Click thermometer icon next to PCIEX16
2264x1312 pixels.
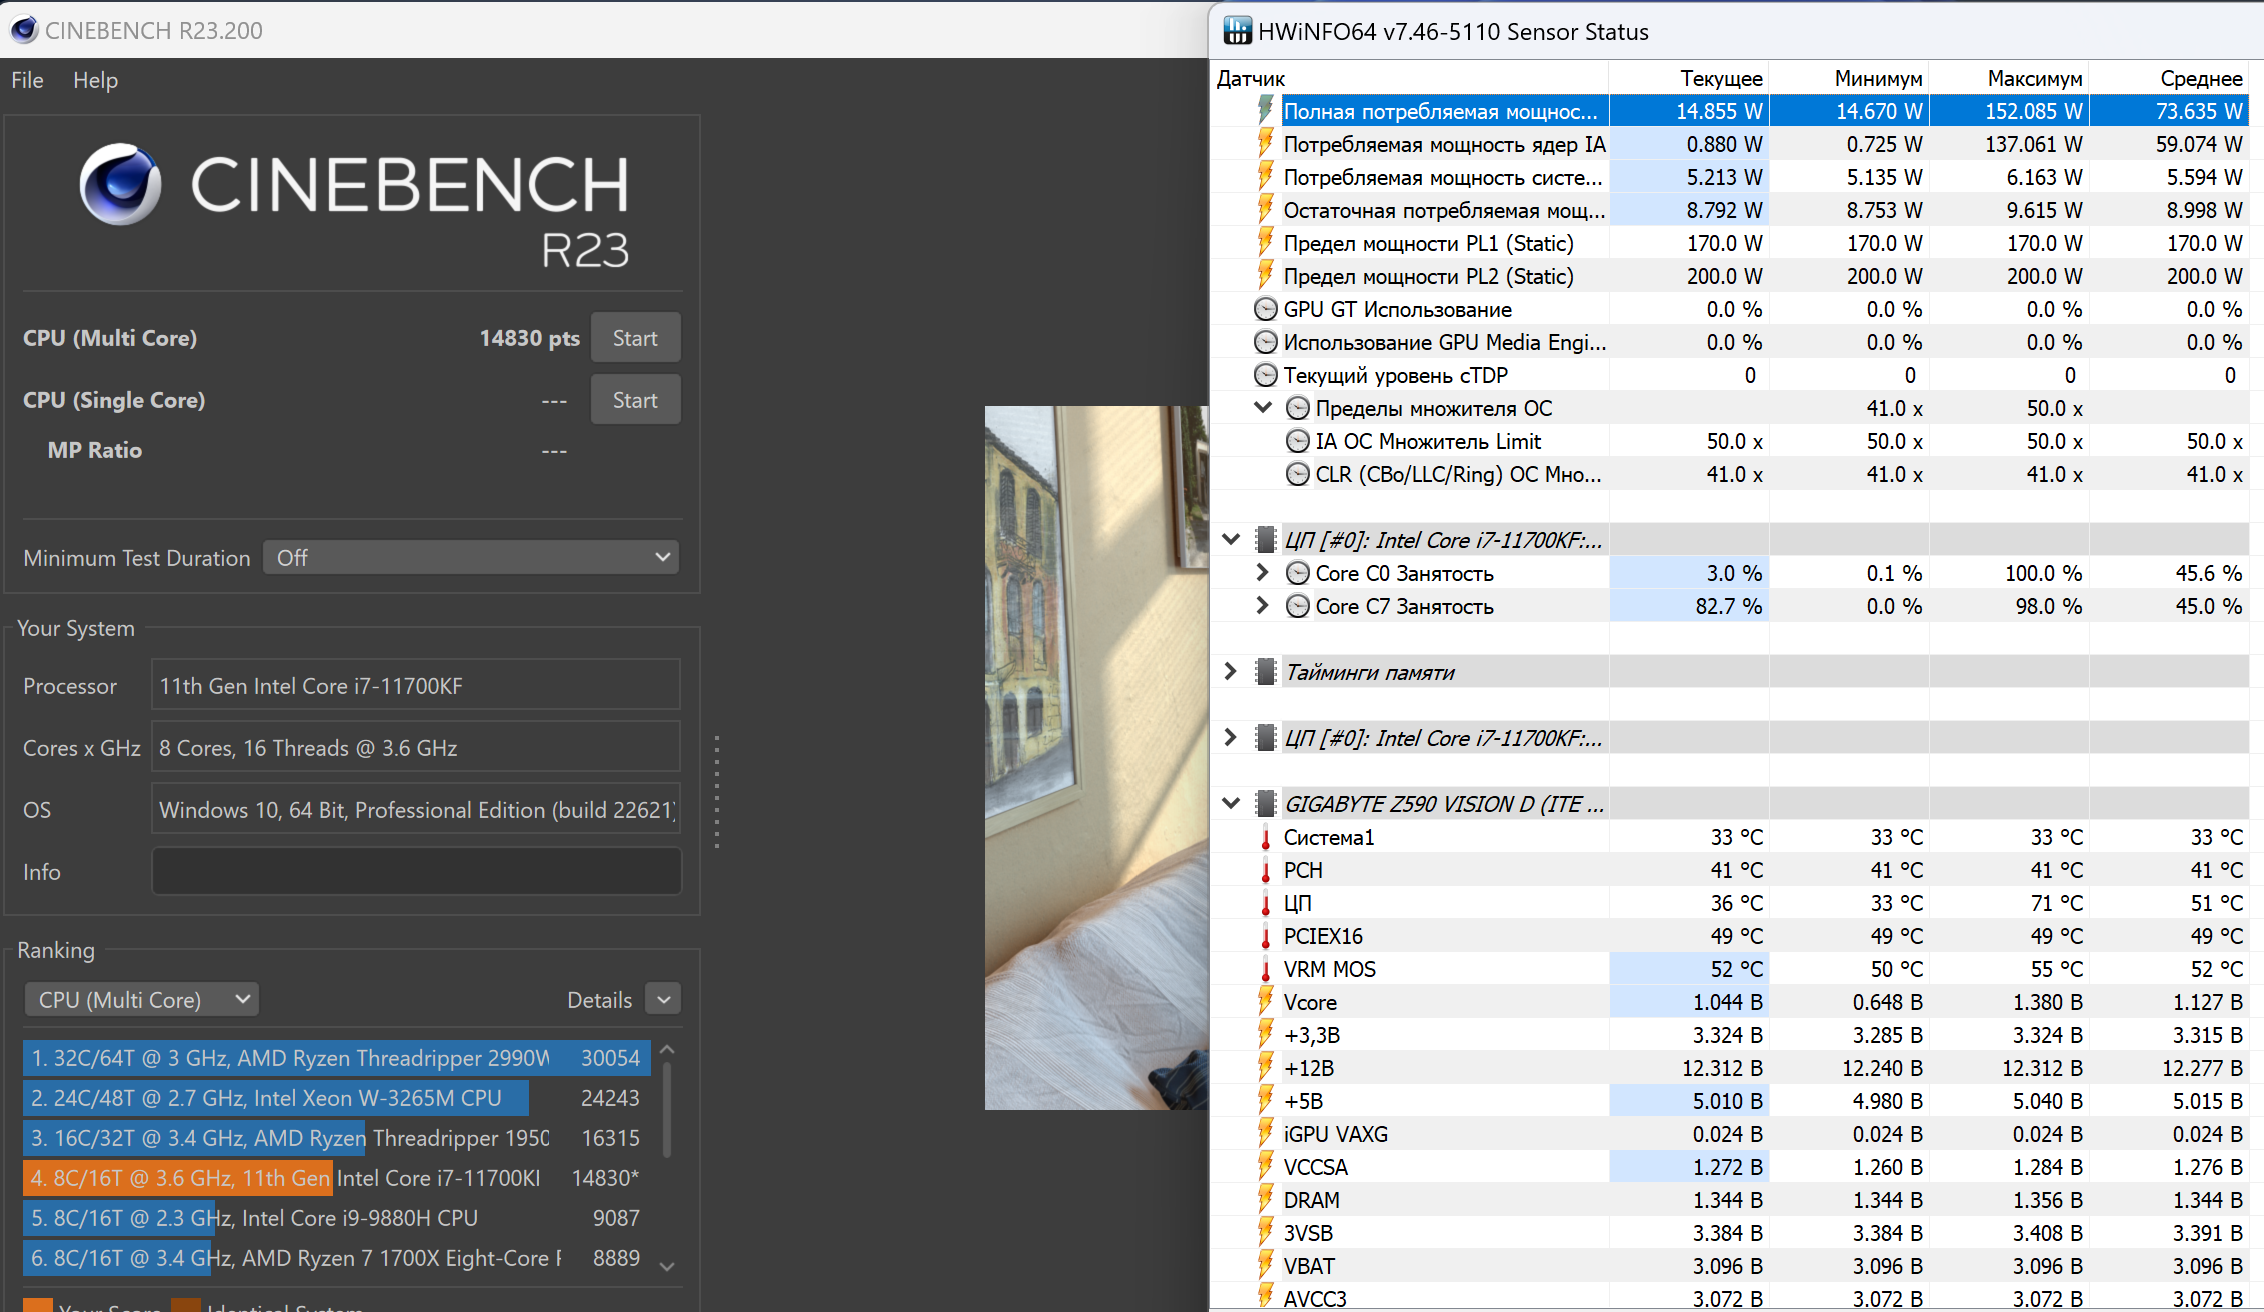click(1265, 936)
